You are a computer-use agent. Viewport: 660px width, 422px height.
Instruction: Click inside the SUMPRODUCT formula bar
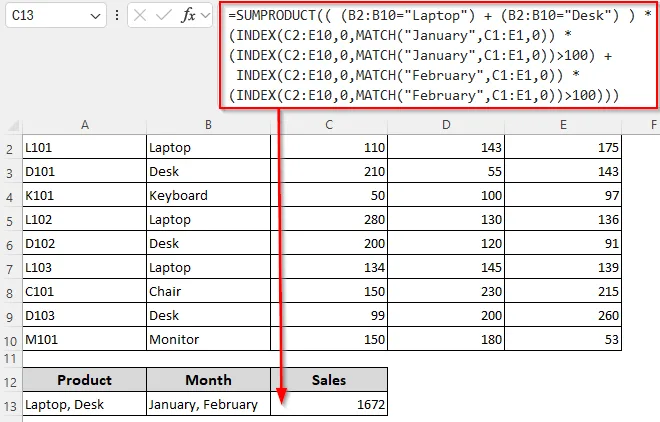pyautogui.click(x=439, y=55)
